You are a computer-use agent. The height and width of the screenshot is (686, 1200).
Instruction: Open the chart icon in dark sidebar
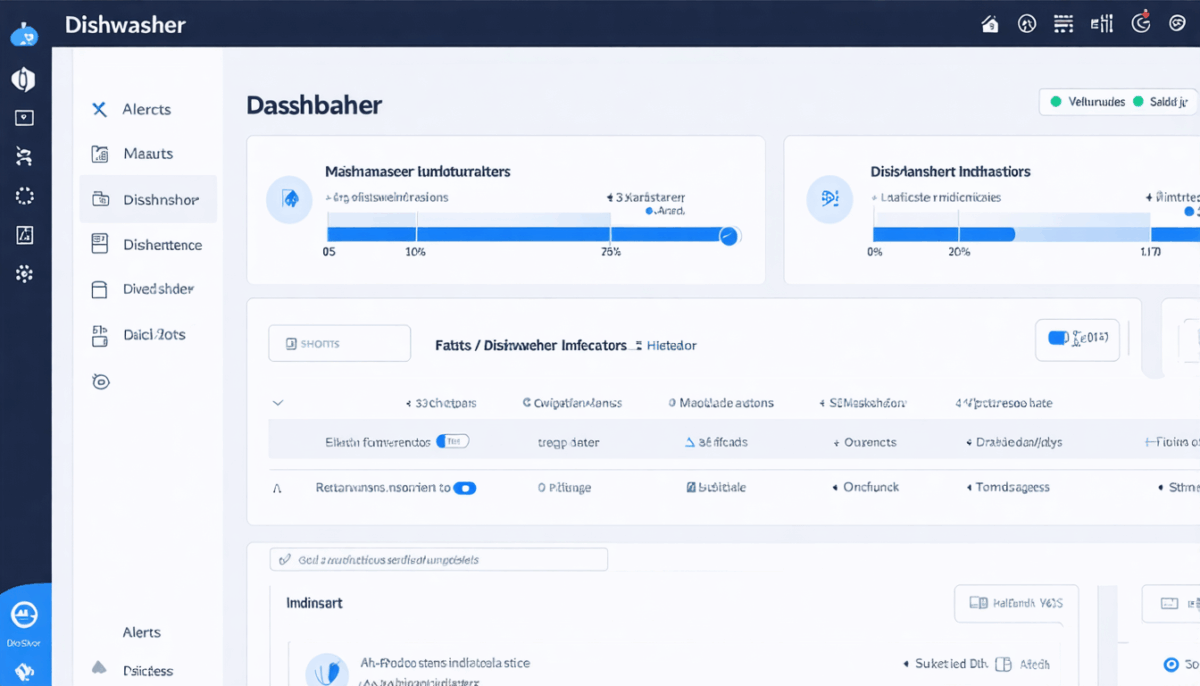[x=24, y=235]
